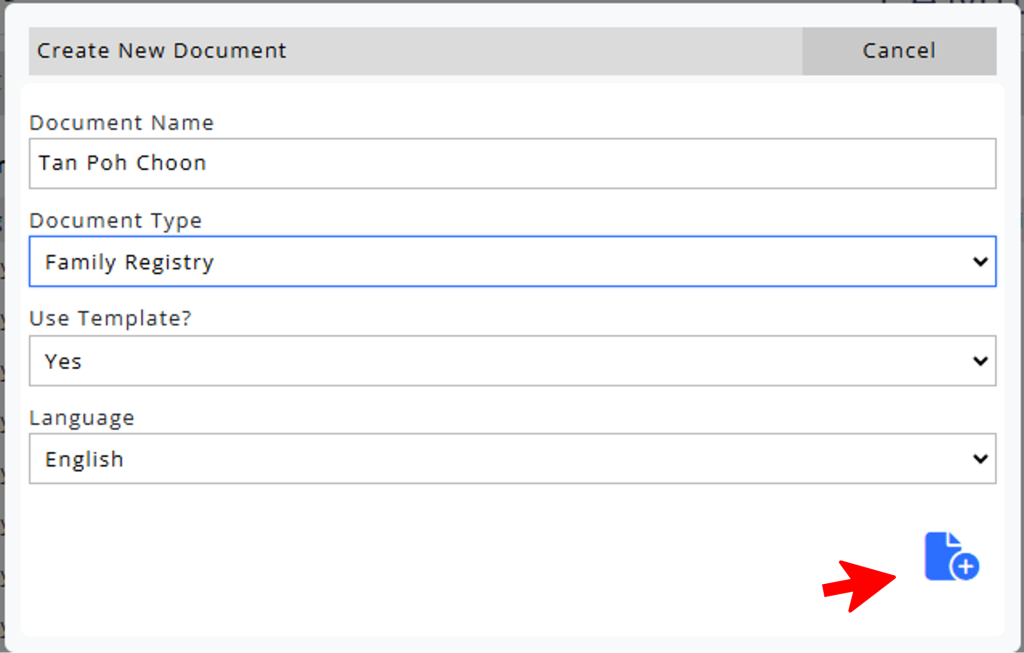Screen dimensions: 1024x653
Task: Click the Document Type chevron arrow
Action: (x=980, y=262)
